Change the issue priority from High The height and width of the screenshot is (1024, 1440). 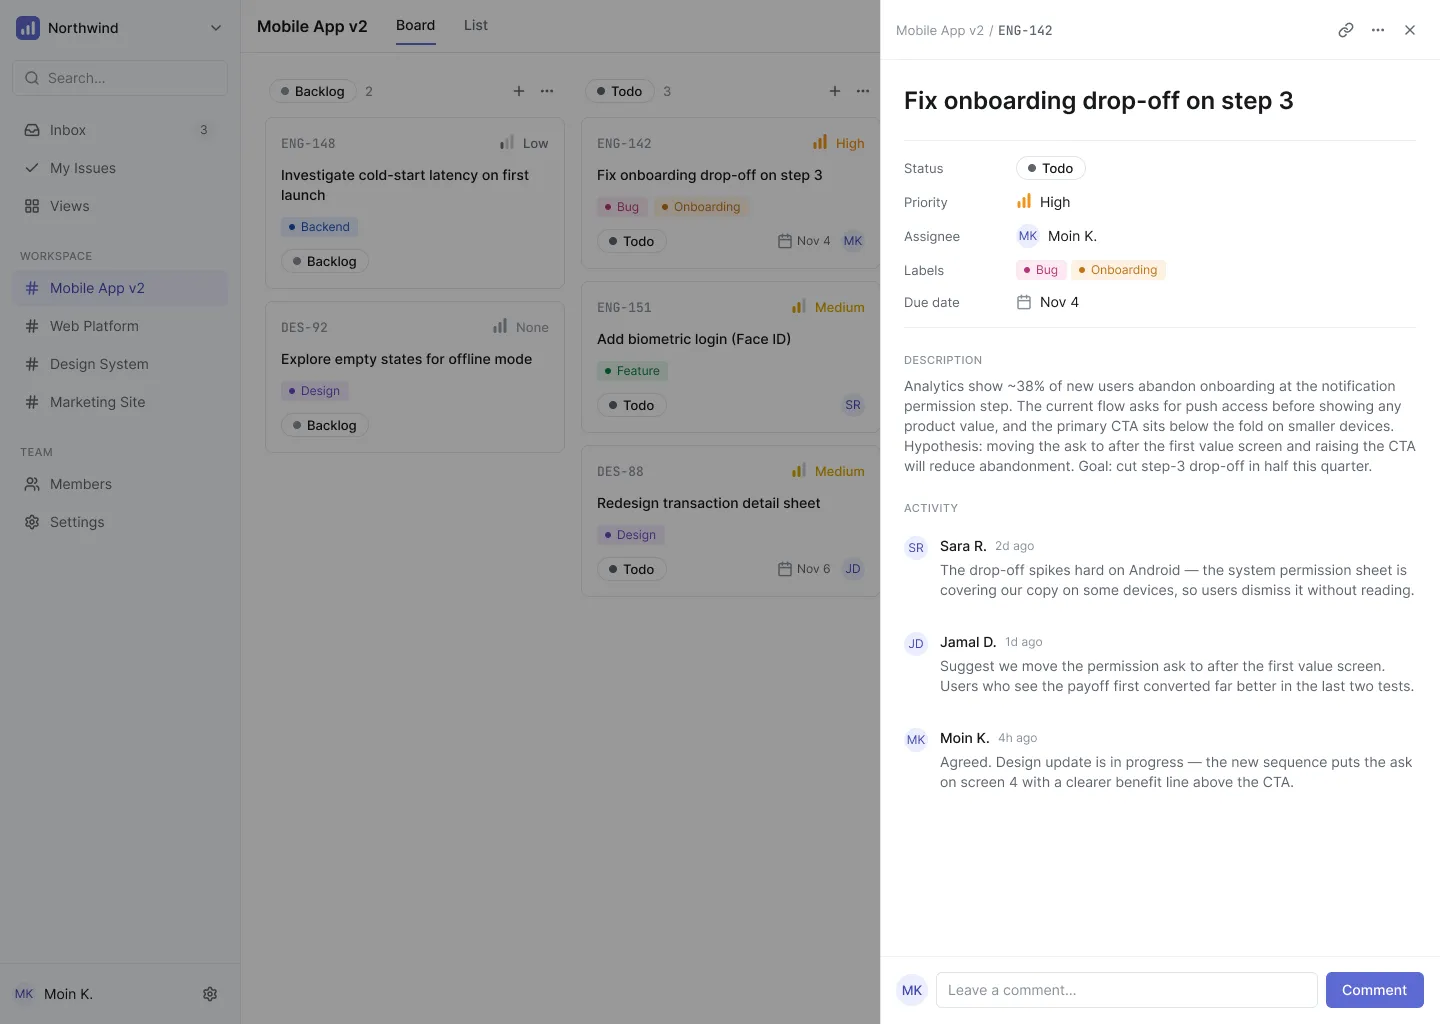1044,202
